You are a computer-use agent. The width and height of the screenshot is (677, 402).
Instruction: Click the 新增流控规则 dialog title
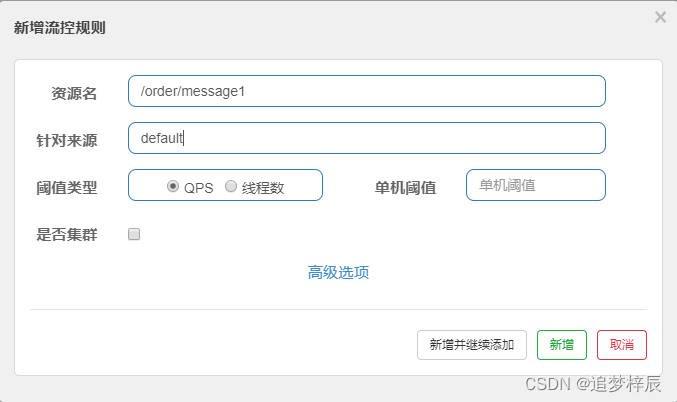click(60, 28)
